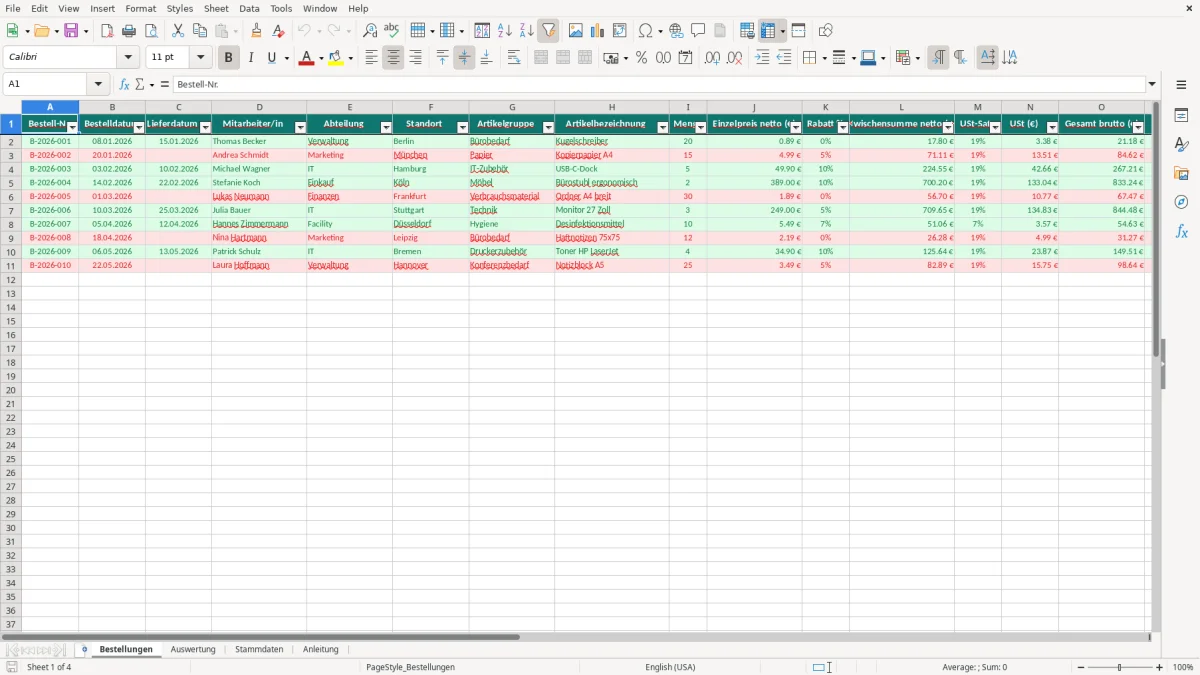Cut the selection with scissors icon
The image size is (1200, 675).
click(178, 31)
